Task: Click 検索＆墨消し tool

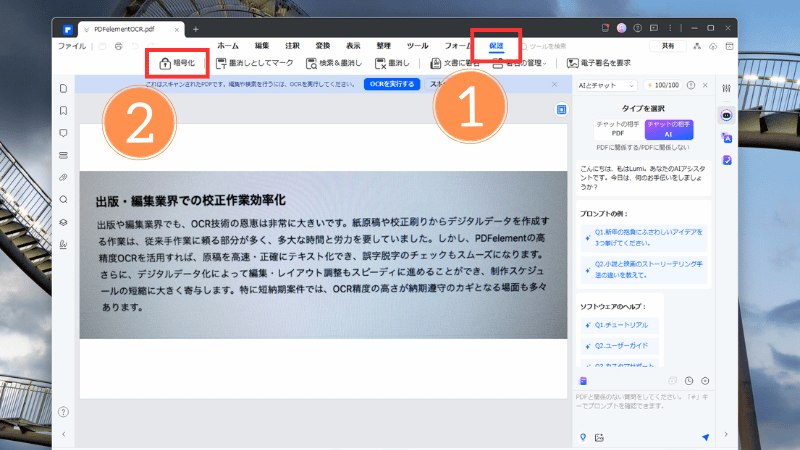Action: point(334,63)
